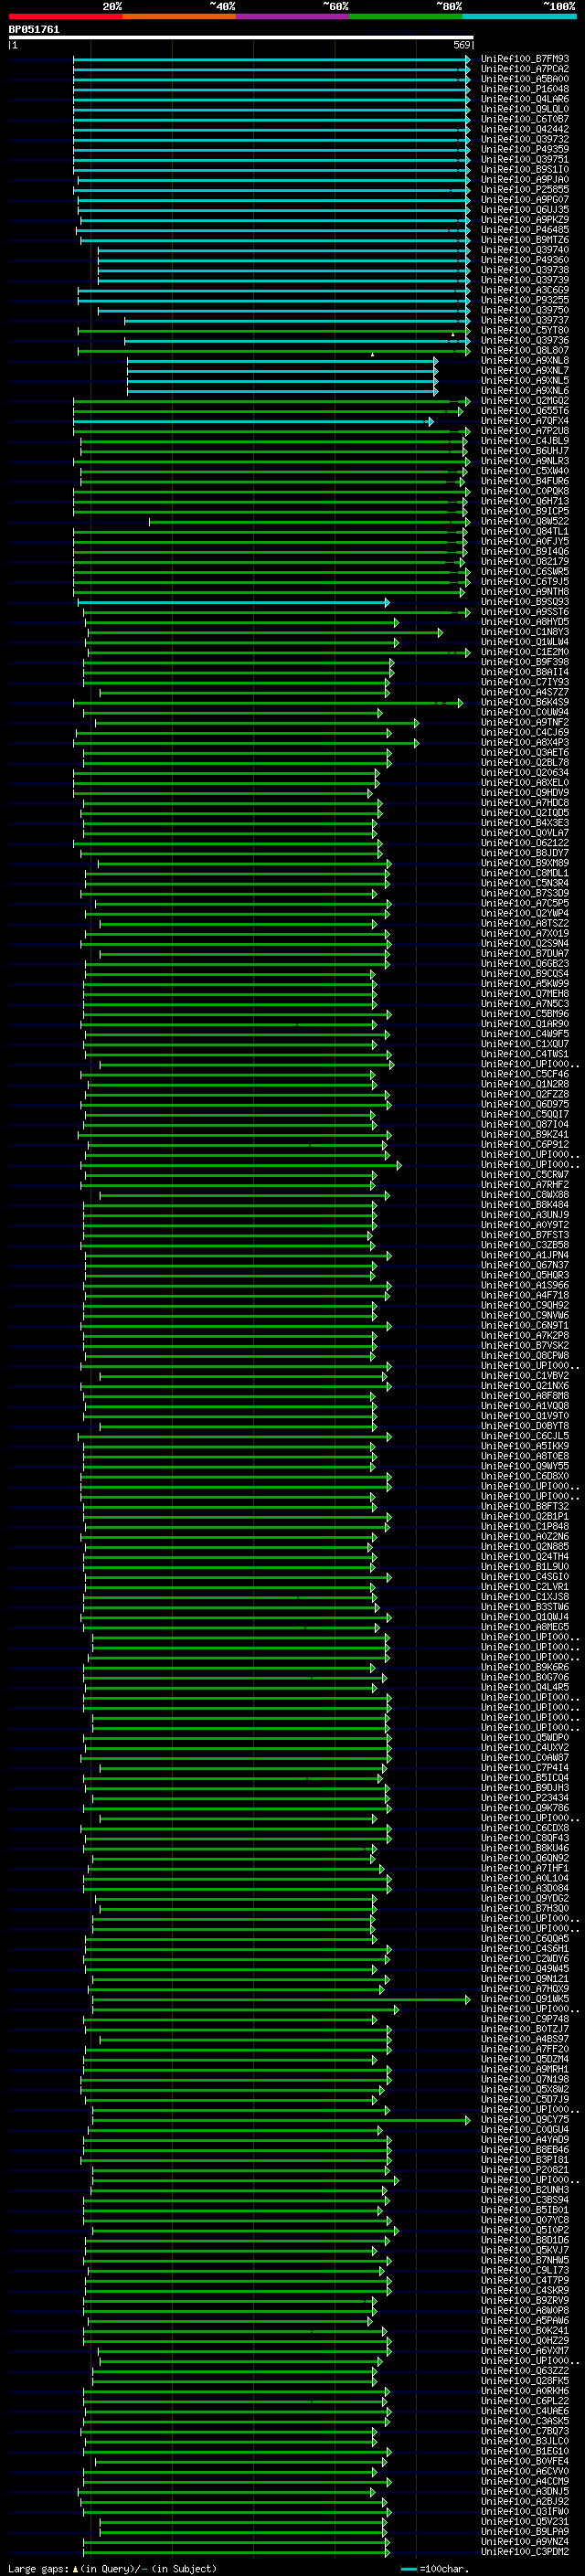Select the UniRef100_P46485 label
This screenshot has width=585, height=2576.
tap(525, 230)
